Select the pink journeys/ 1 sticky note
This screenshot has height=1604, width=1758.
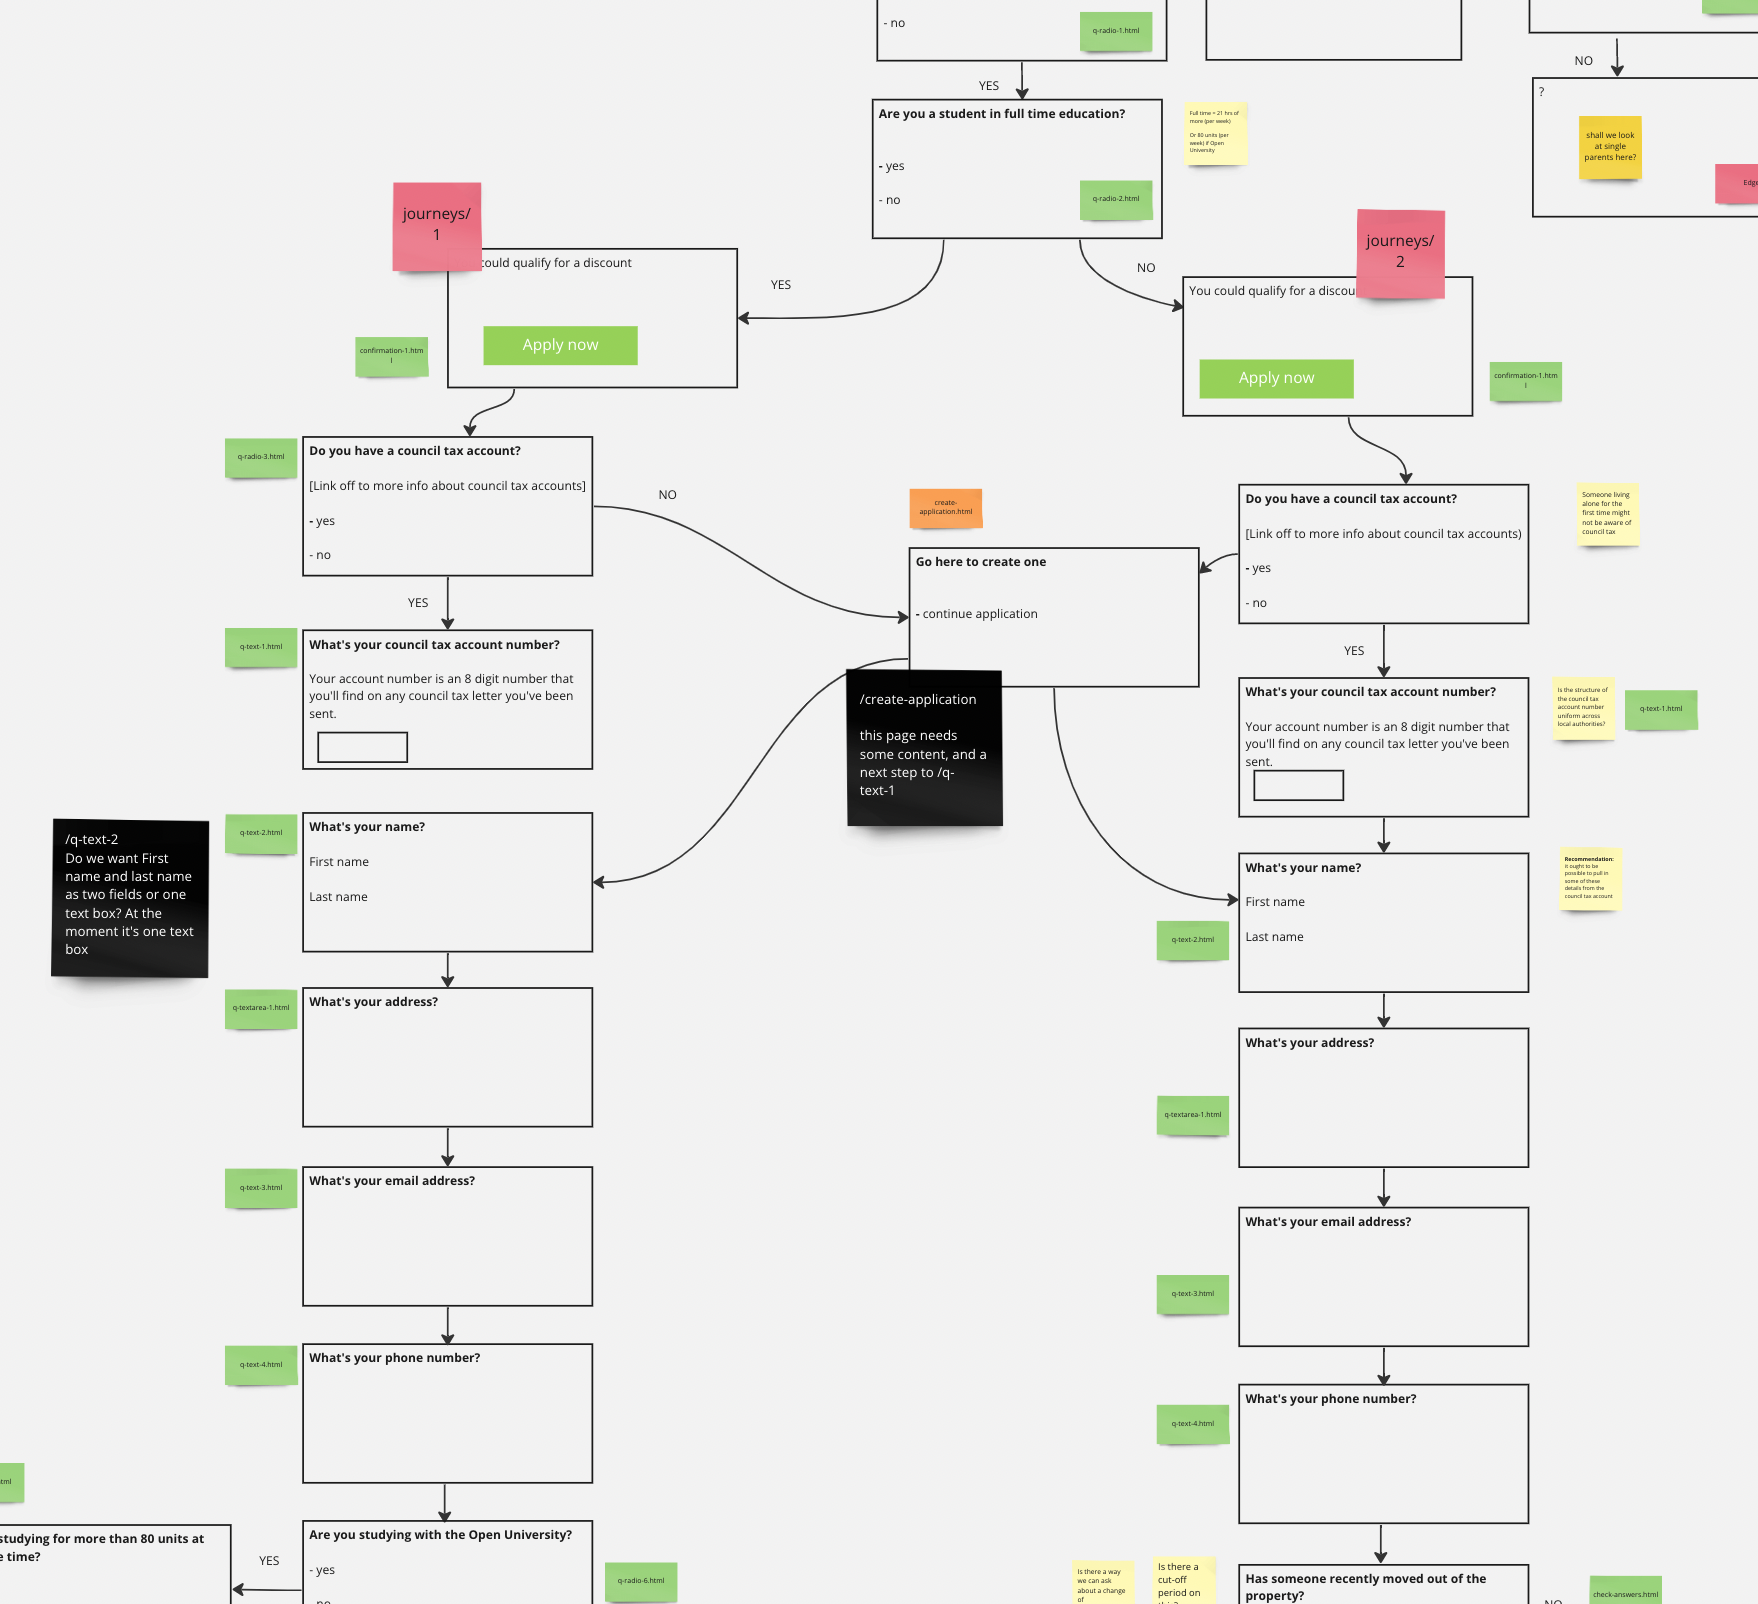click(x=437, y=226)
